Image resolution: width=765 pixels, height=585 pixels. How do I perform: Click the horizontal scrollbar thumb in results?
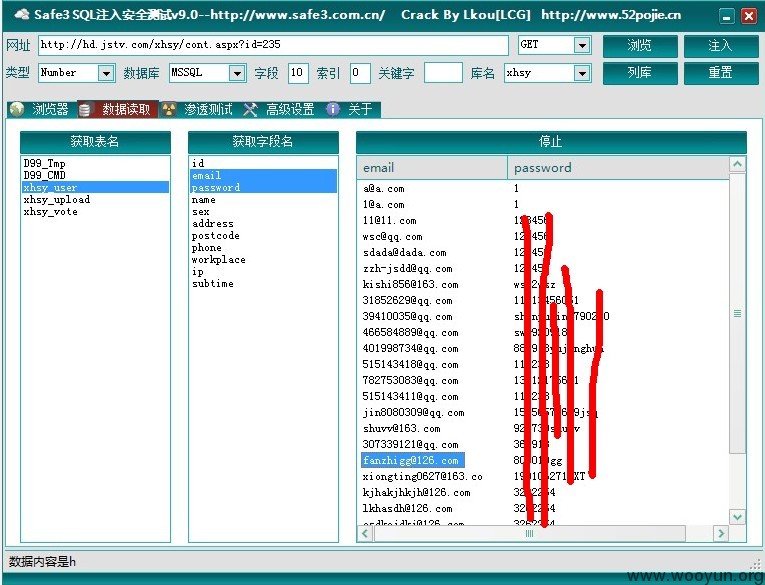pos(529,533)
